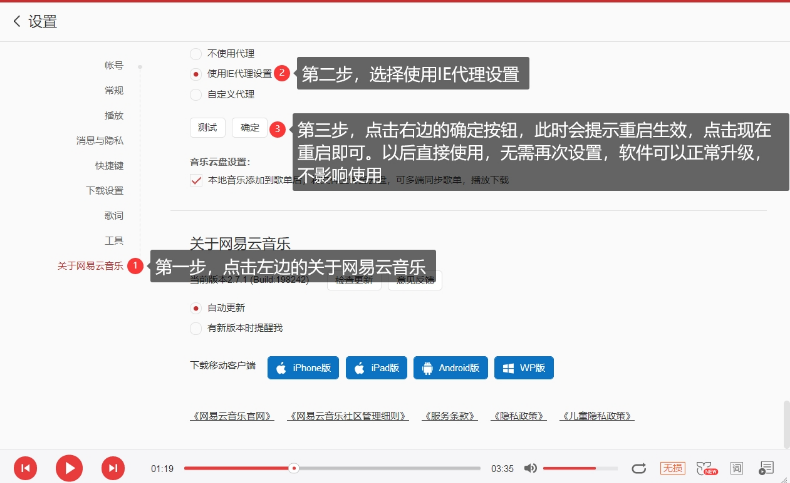Click the 01:19 elapsed time text
Image resolution: width=790 pixels, height=483 pixels.
162,469
